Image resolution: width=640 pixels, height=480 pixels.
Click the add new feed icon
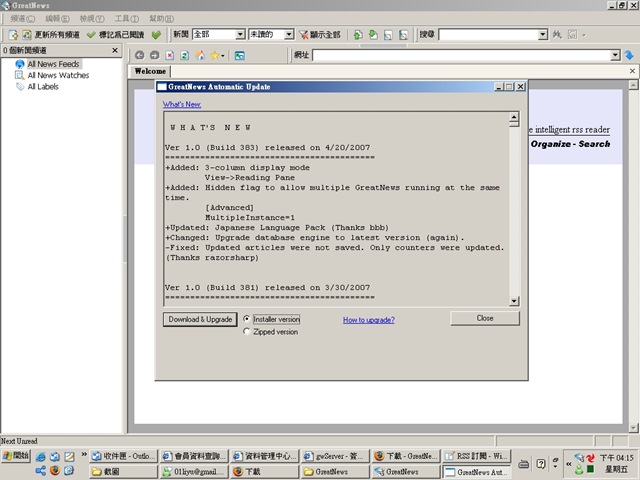(x=13, y=35)
